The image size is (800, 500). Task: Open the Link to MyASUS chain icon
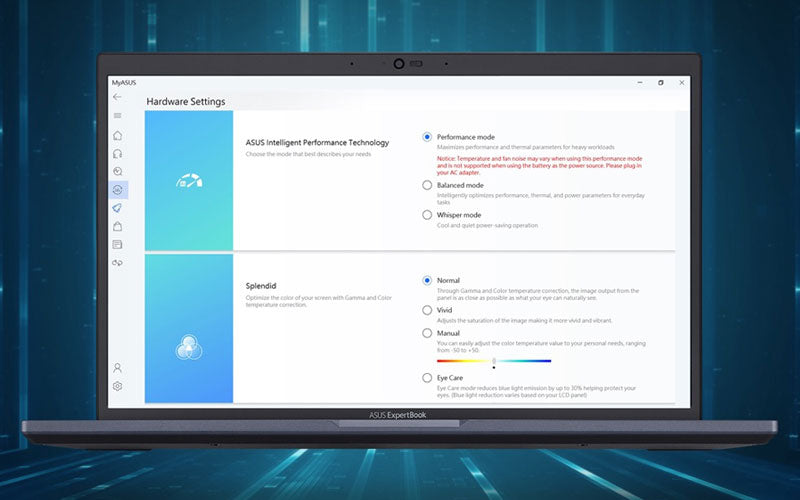tap(117, 262)
